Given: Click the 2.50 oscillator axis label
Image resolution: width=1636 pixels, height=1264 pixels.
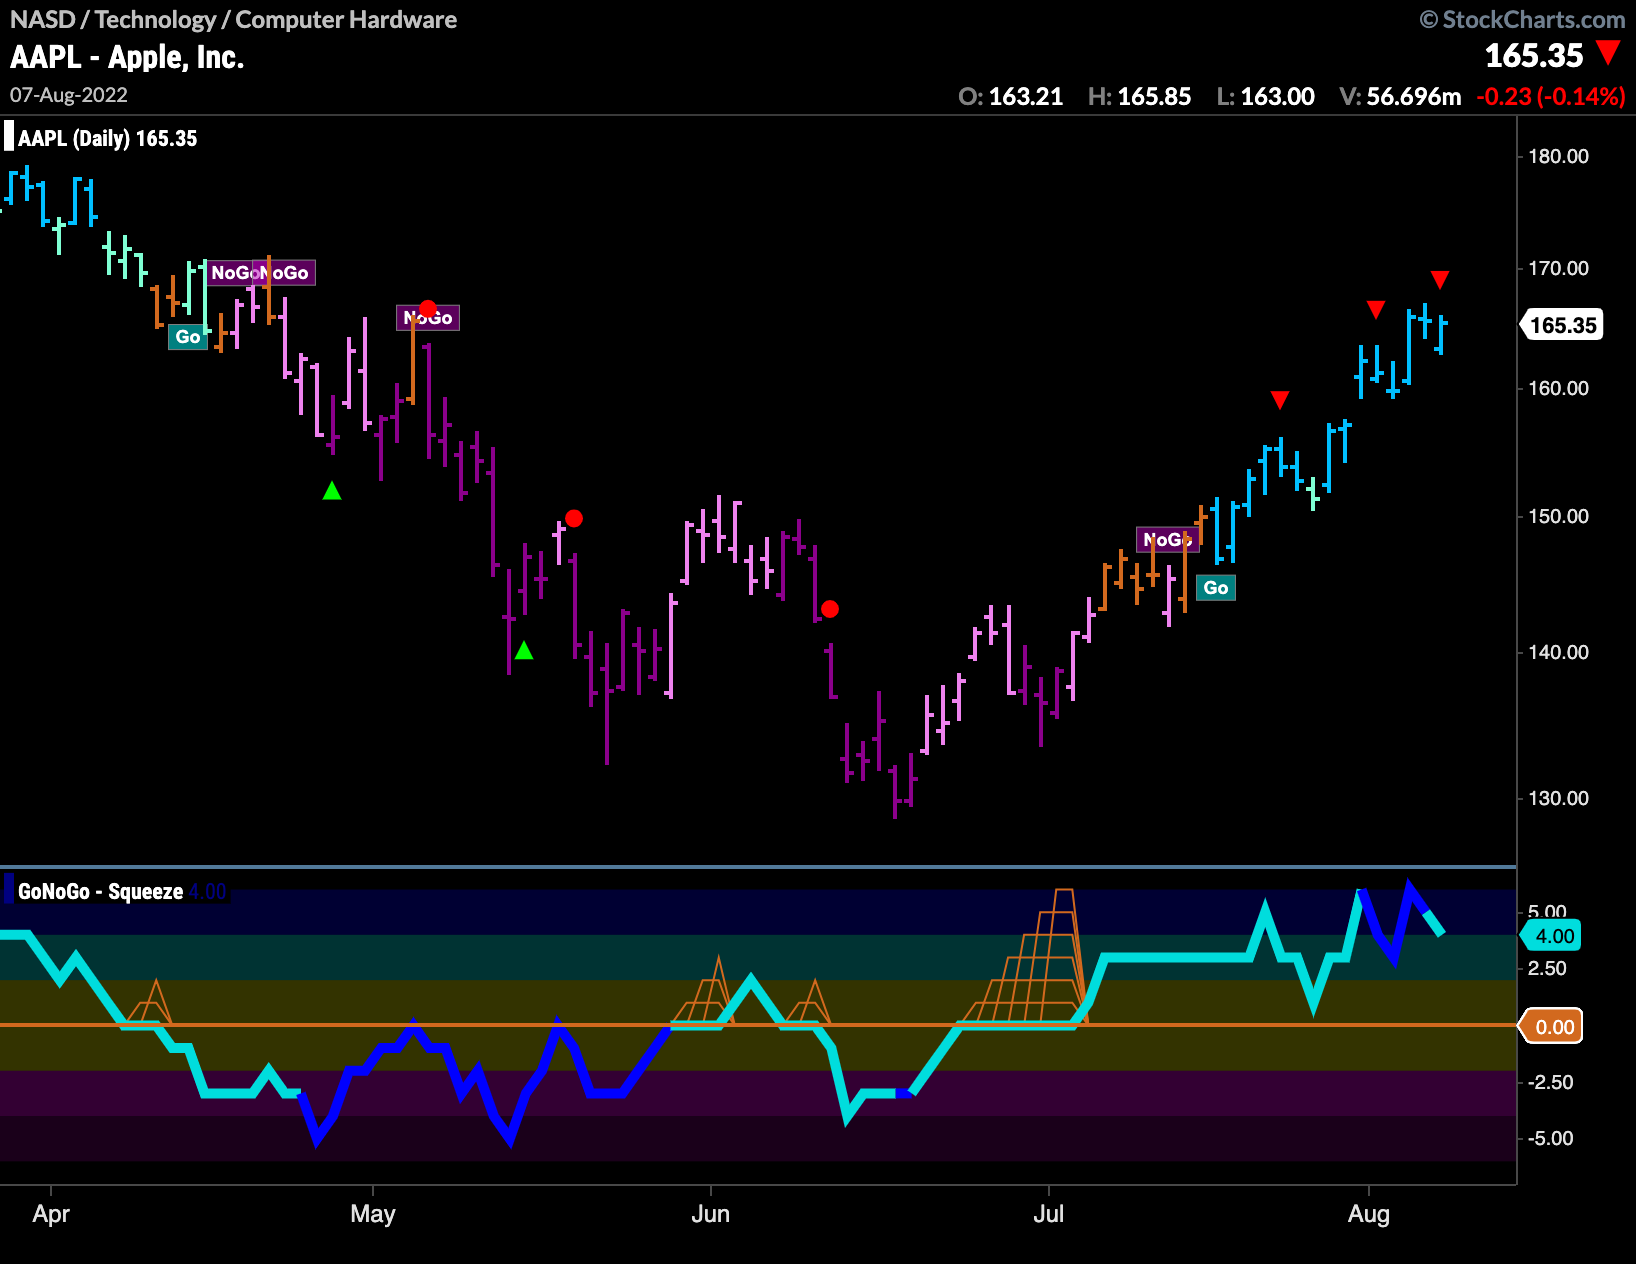Looking at the screenshot, I should 1547,968.
